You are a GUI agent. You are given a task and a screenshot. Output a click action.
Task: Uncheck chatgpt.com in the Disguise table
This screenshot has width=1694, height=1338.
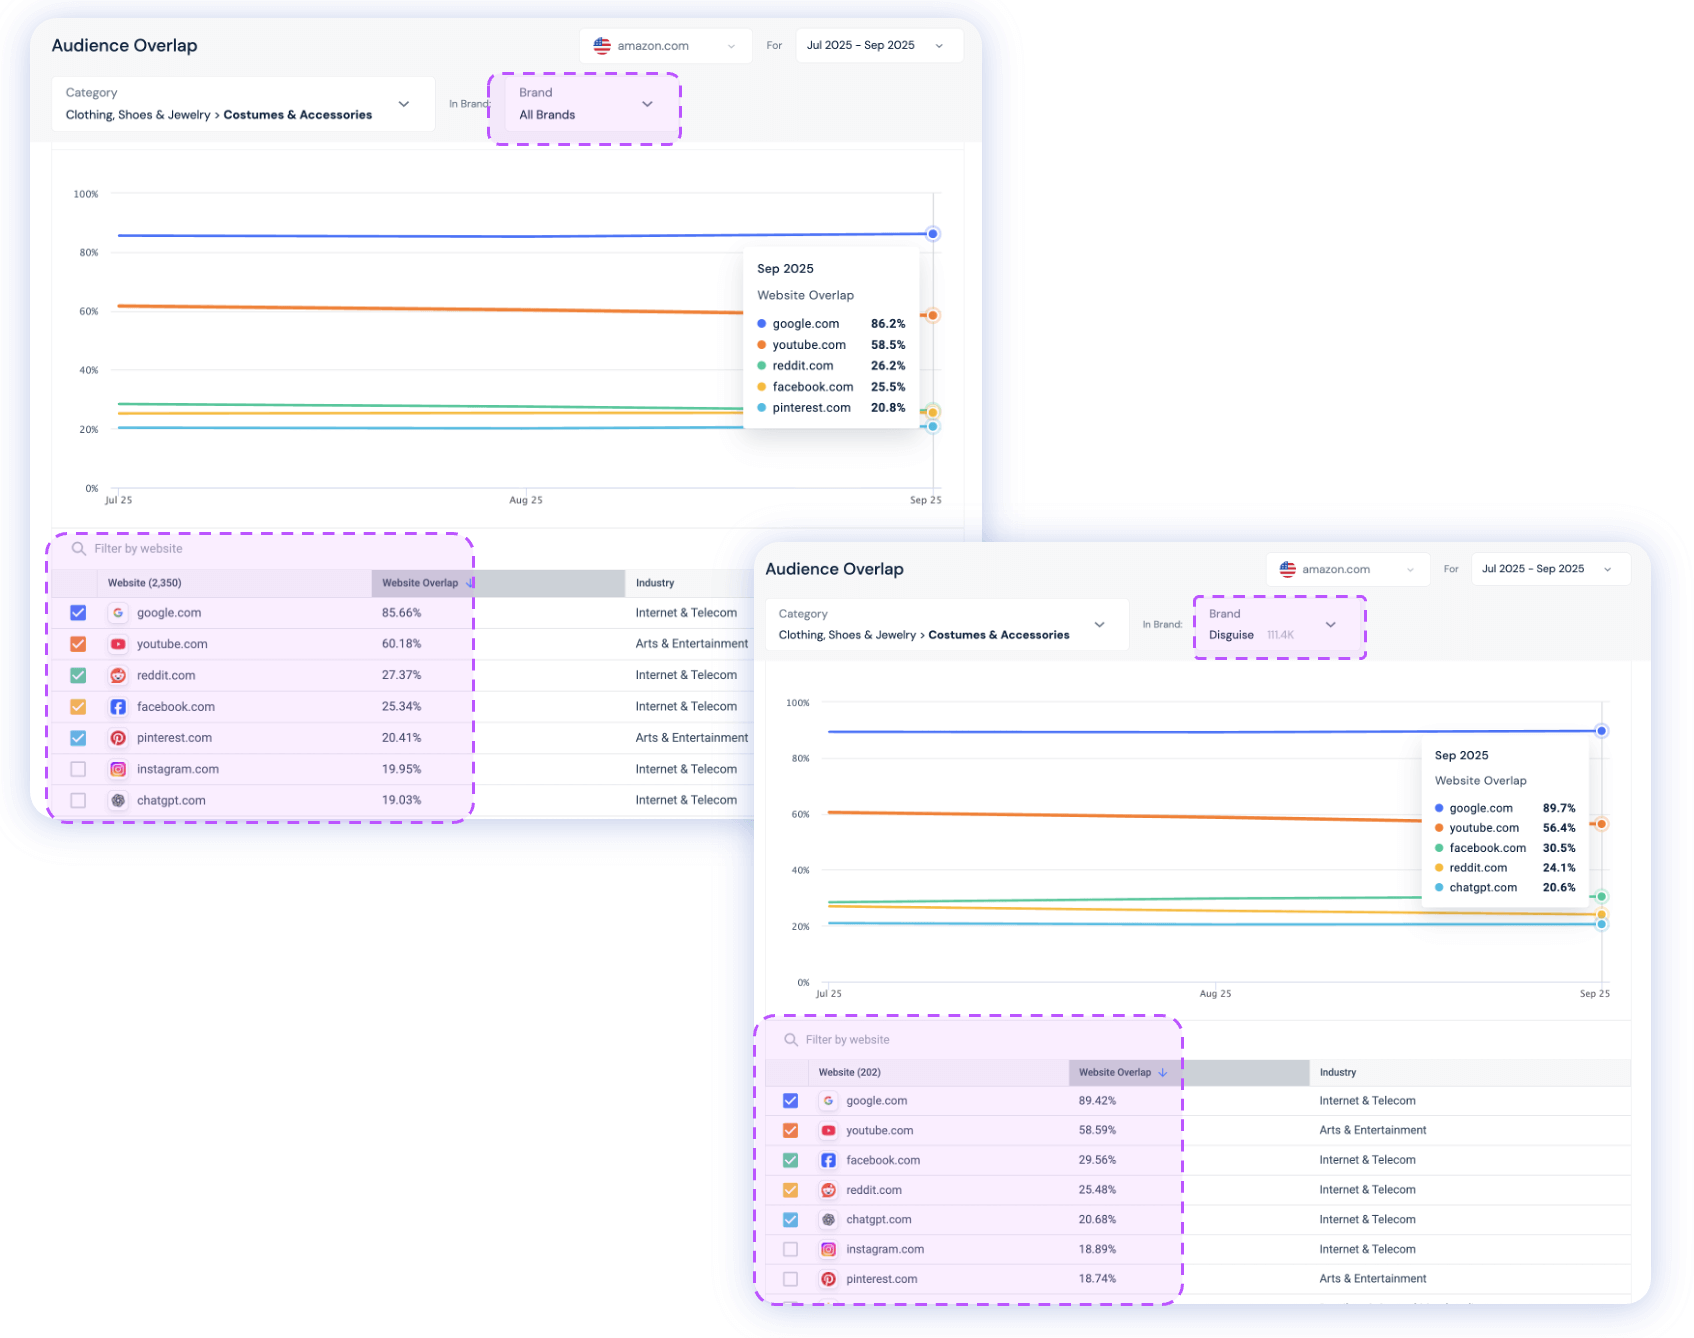point(790,1220)
